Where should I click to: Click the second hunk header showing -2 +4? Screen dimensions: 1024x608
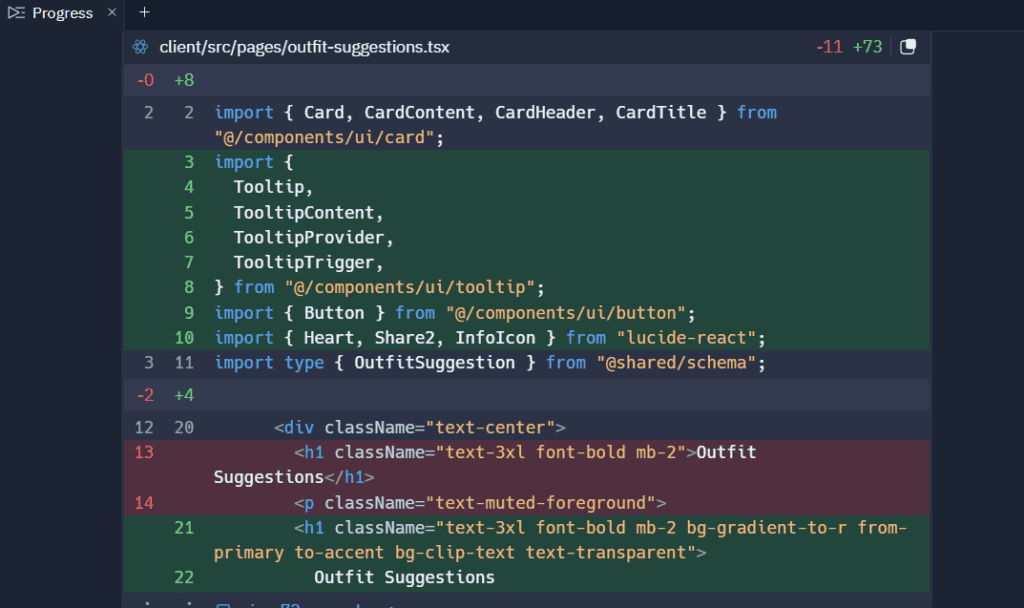coord(527,394)
